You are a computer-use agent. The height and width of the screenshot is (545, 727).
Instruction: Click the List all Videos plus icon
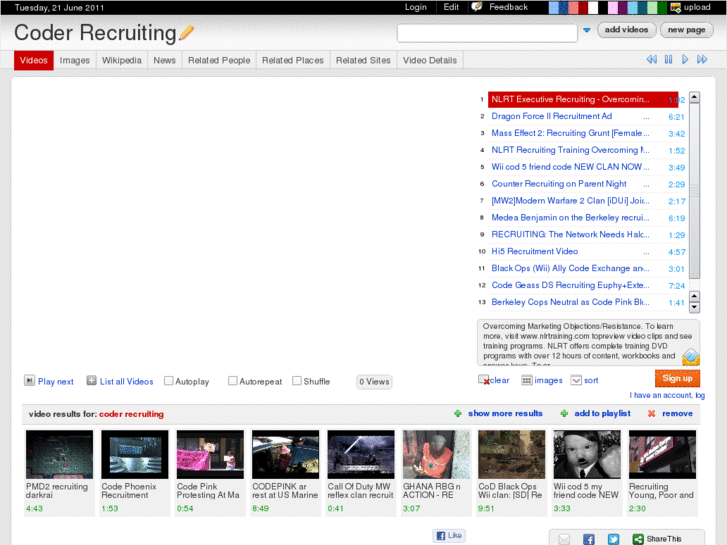tap(91, 380)
